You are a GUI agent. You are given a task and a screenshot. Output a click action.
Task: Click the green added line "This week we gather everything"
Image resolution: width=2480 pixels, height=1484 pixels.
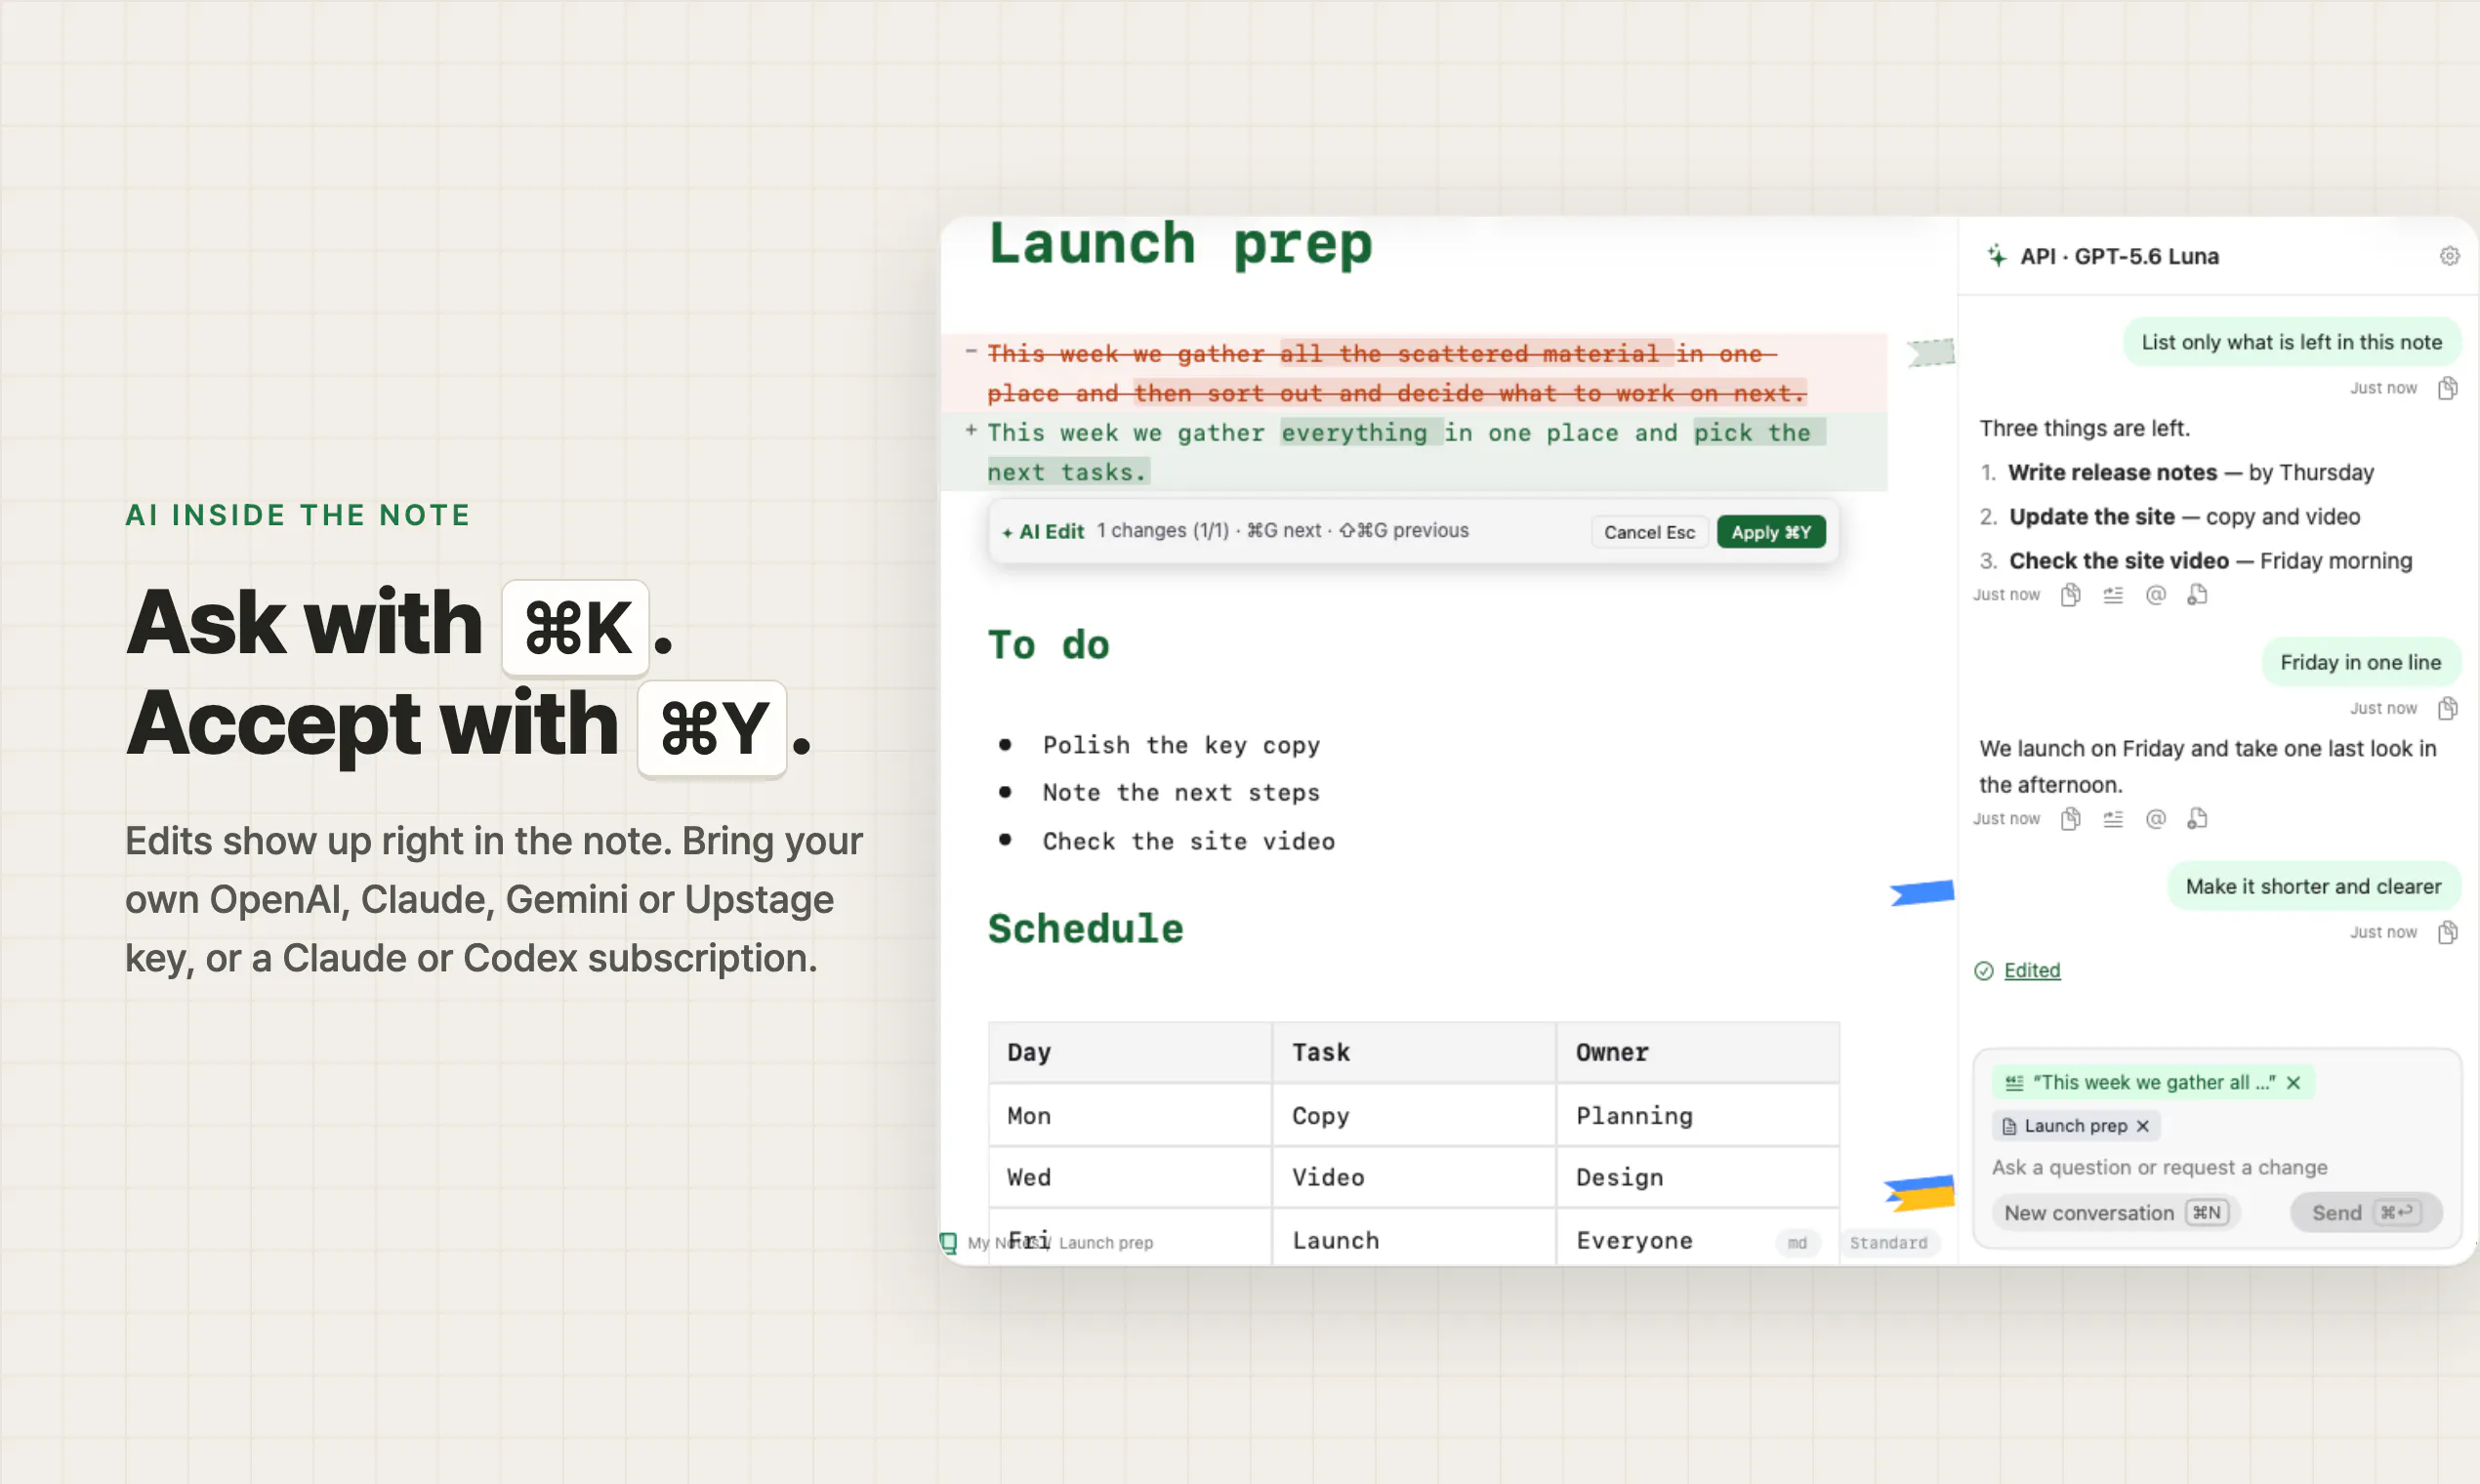[x=1412, y=452]
